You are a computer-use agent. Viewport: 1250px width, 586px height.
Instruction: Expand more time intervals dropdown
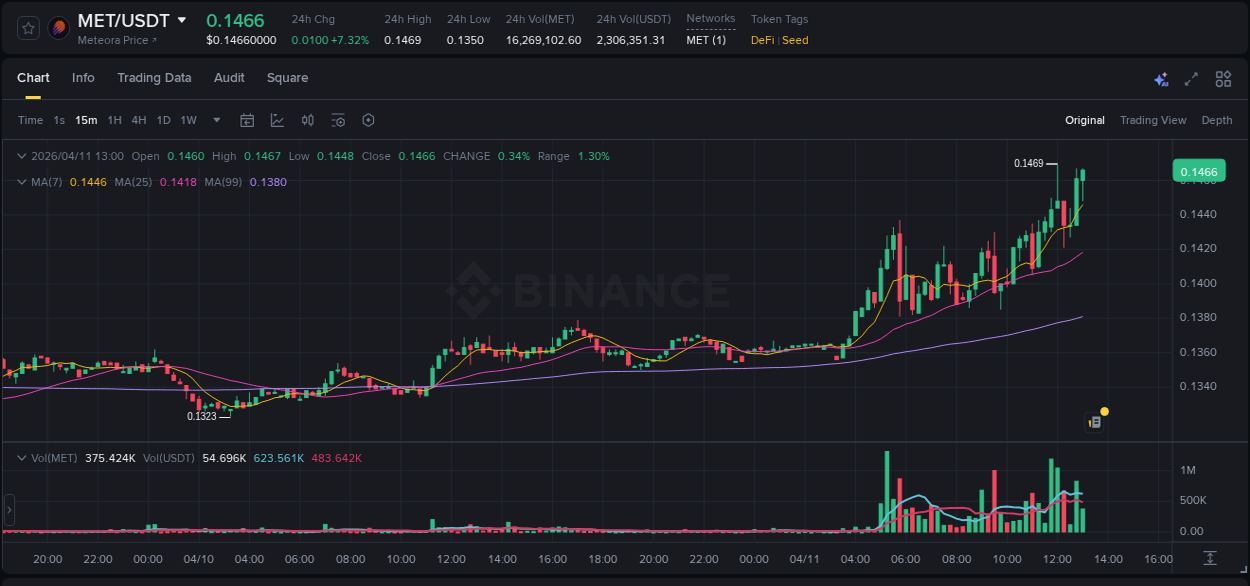pyautogui.click(x=217, y=120)
